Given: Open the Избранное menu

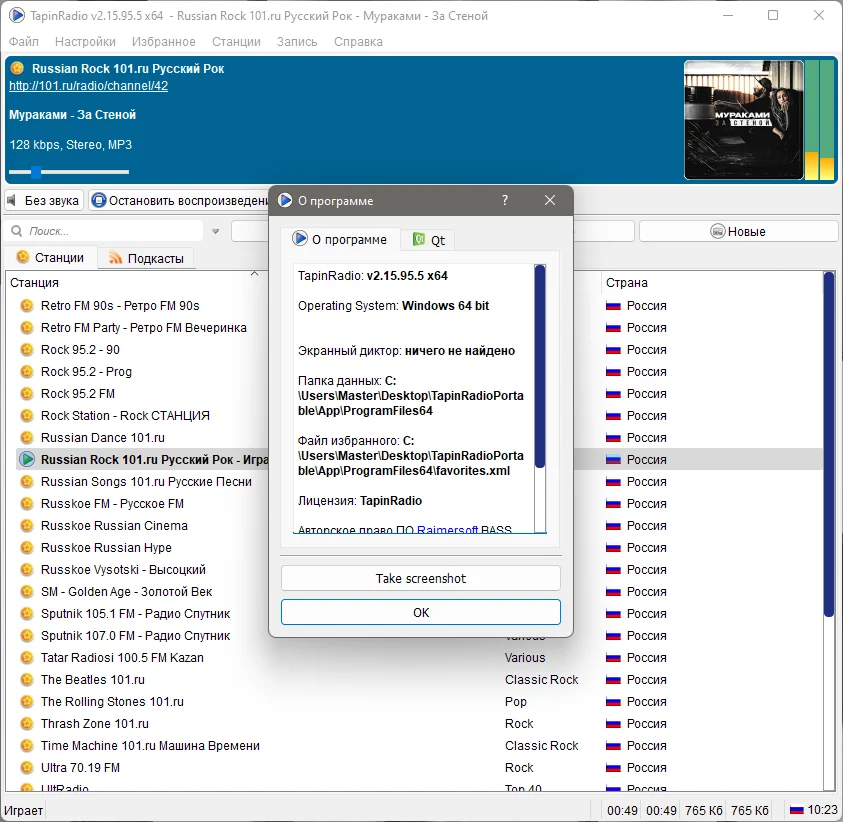Looking at the screenshot, I should pos(163,41).
